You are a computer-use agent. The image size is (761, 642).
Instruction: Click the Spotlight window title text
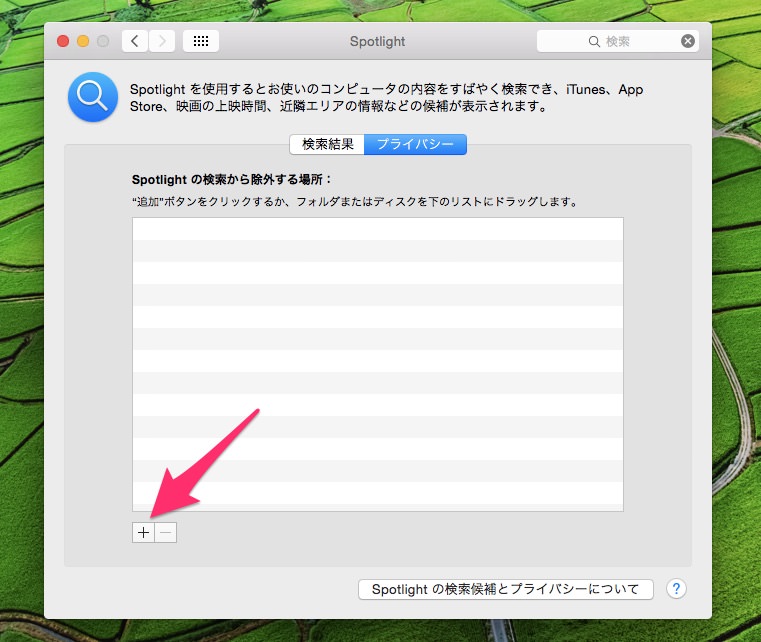pyautogui.click(x=378, y=41)
